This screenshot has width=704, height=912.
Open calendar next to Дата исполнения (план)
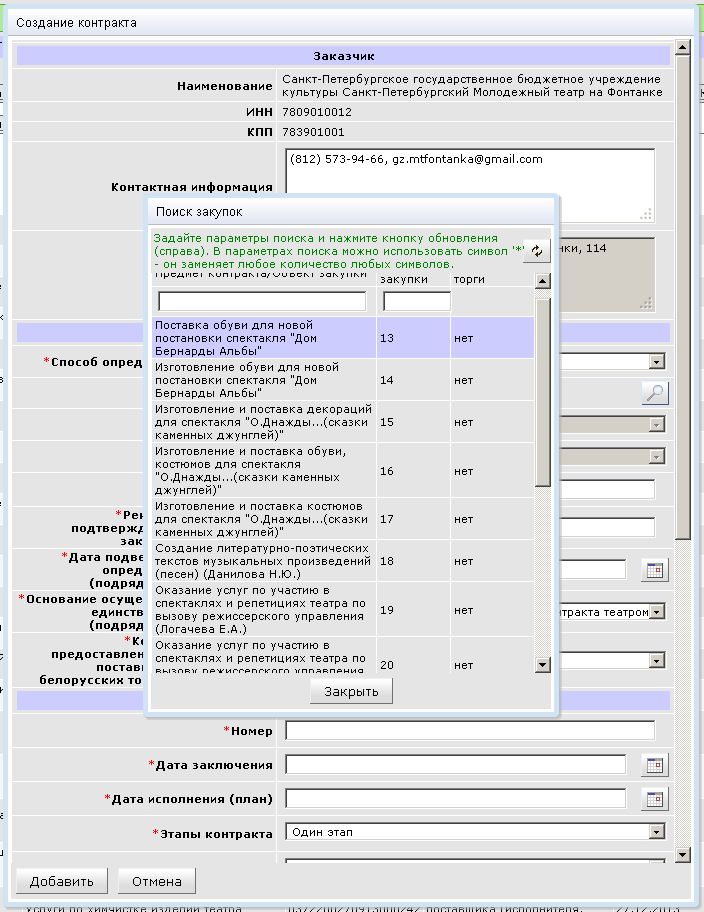pos(655,799)
